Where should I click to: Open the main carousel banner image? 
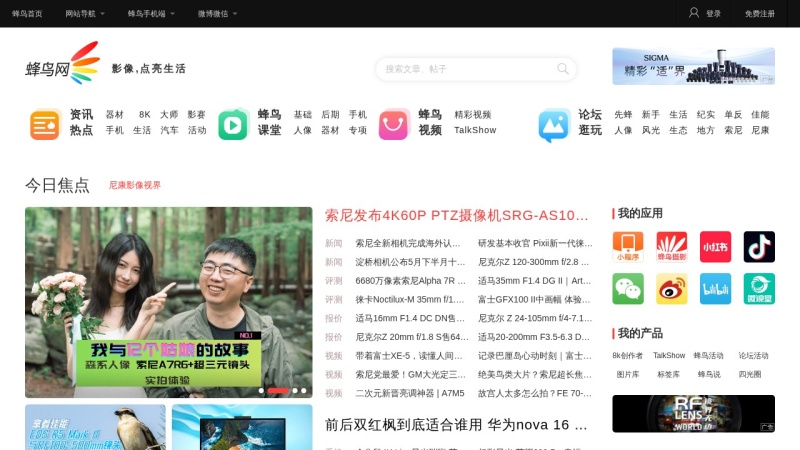point(169,302)
